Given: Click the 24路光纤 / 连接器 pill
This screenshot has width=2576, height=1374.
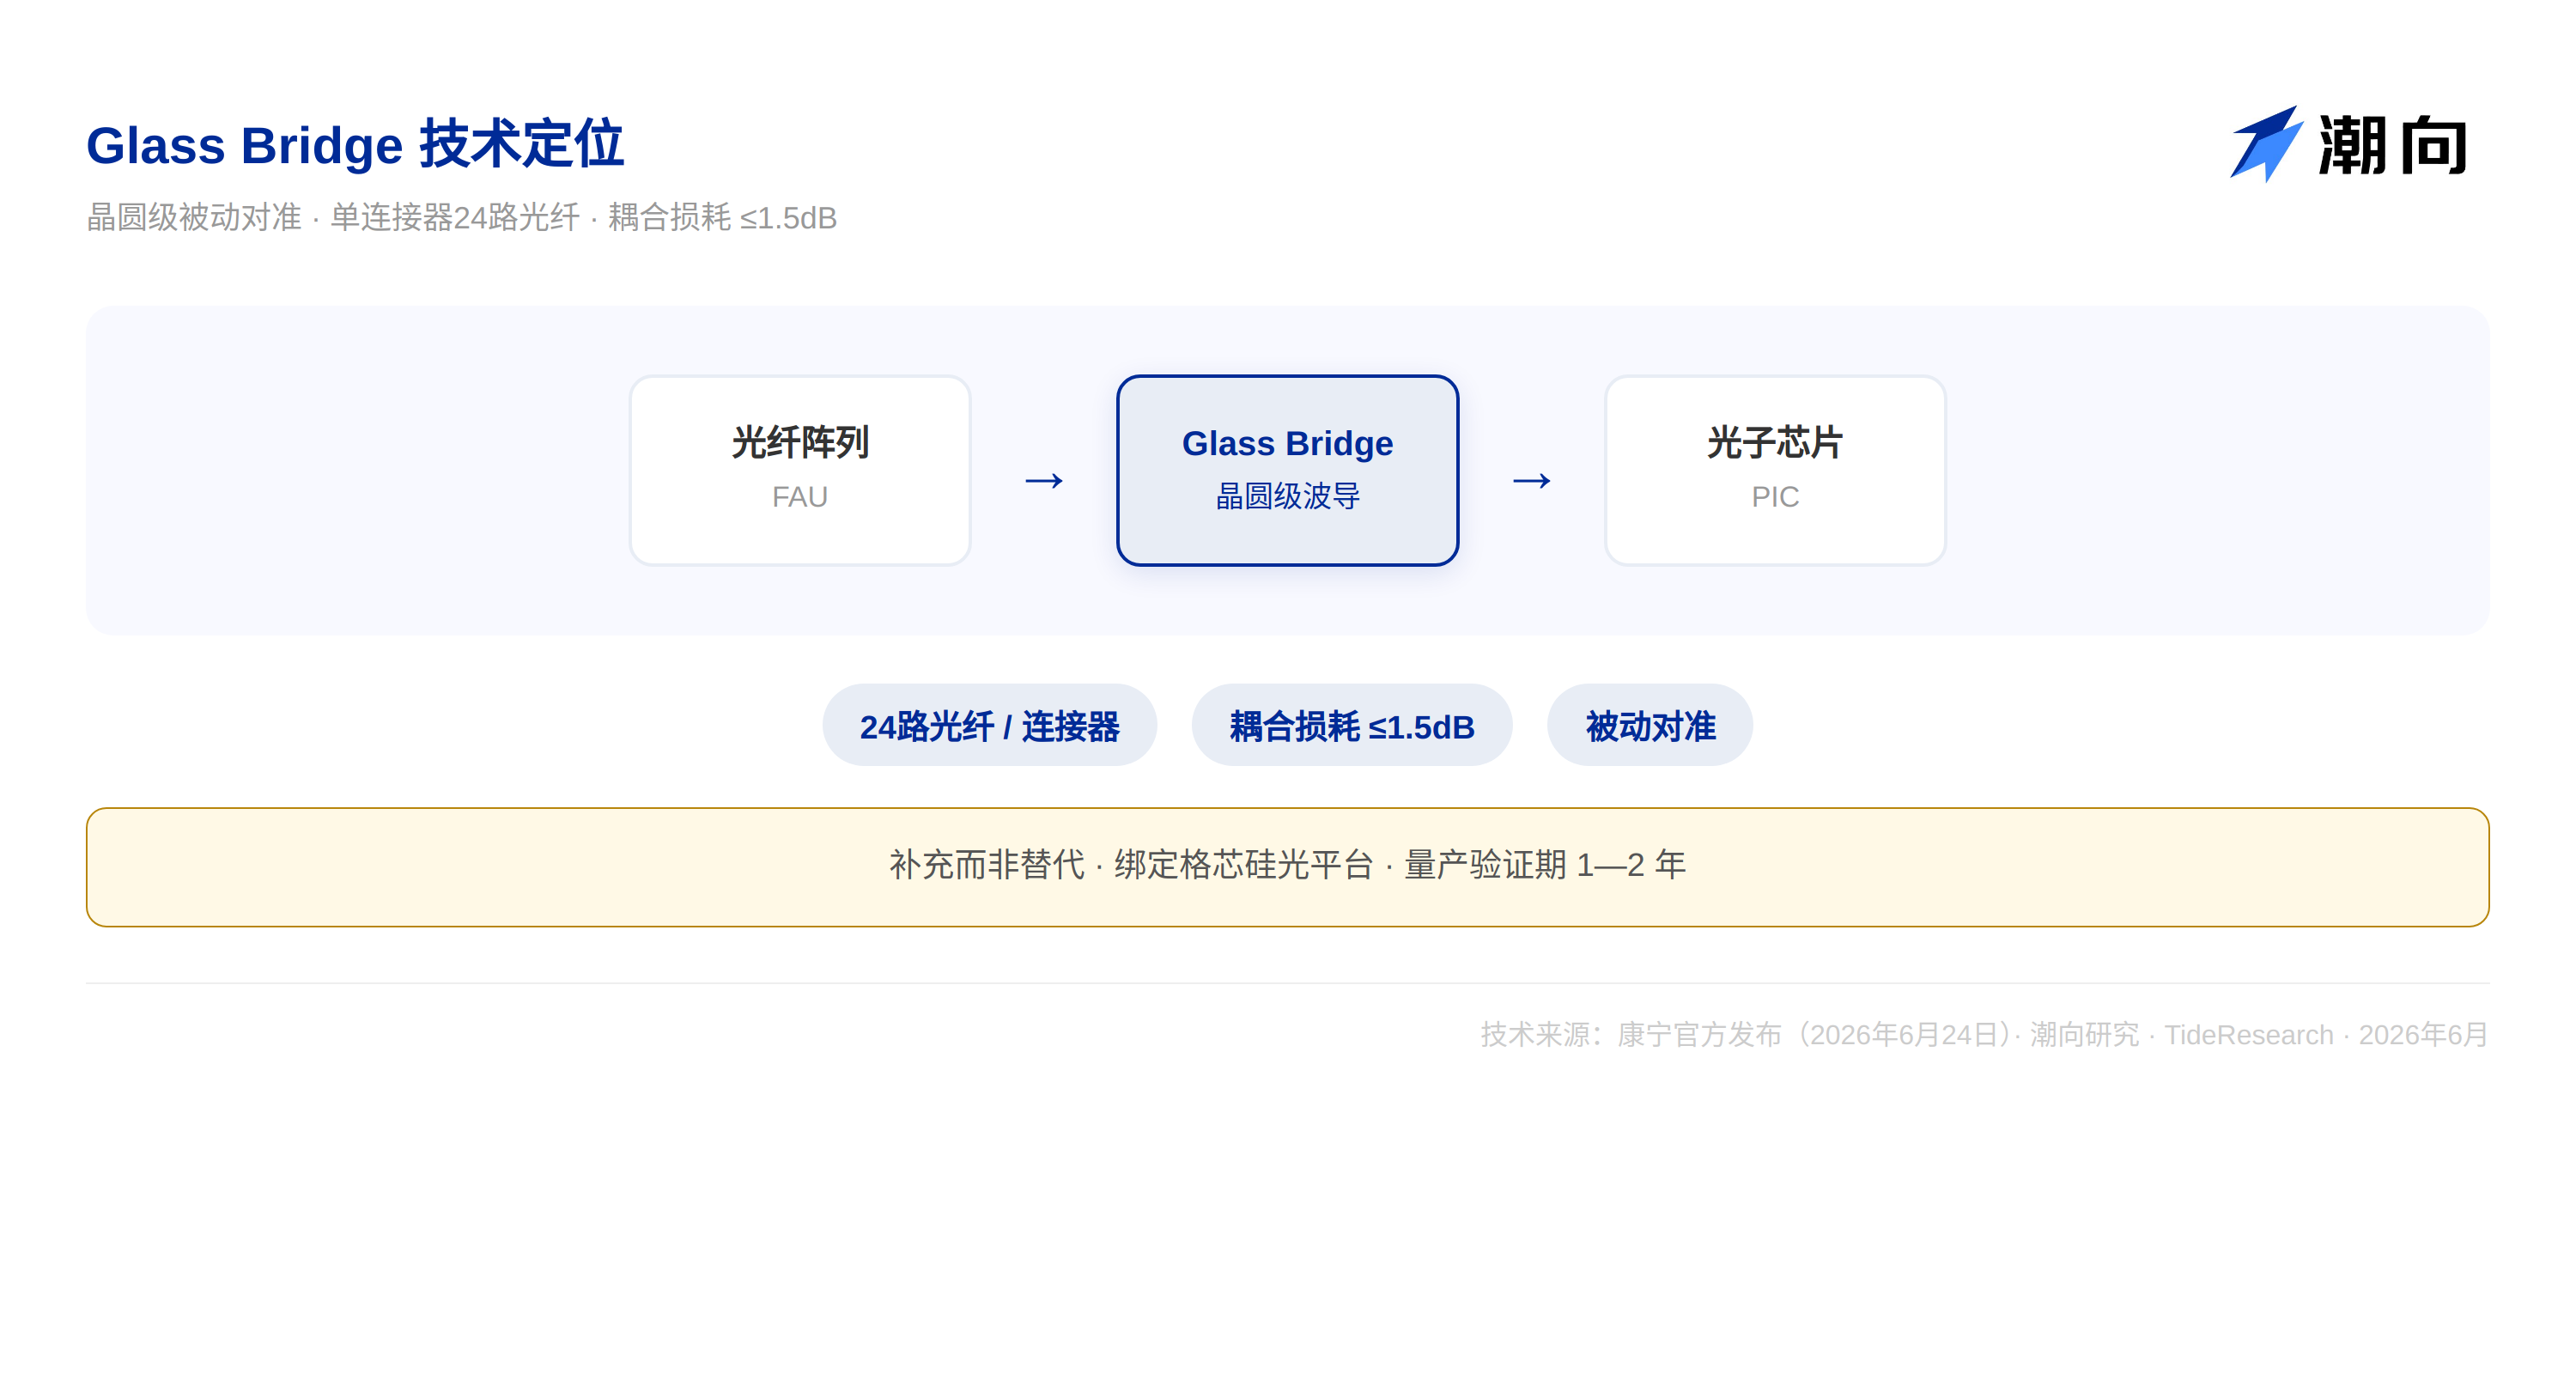Looking at the screenshot, I should coord(989,725).
